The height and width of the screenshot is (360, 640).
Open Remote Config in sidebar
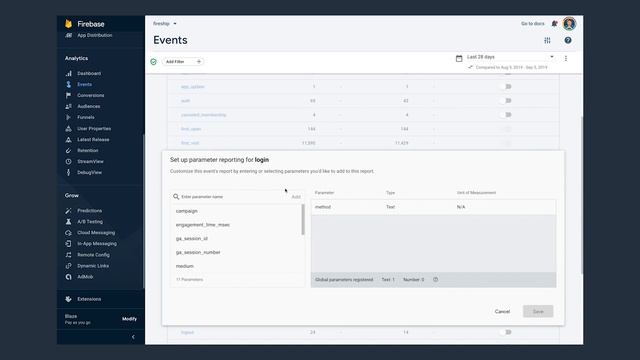coord(93,255)
